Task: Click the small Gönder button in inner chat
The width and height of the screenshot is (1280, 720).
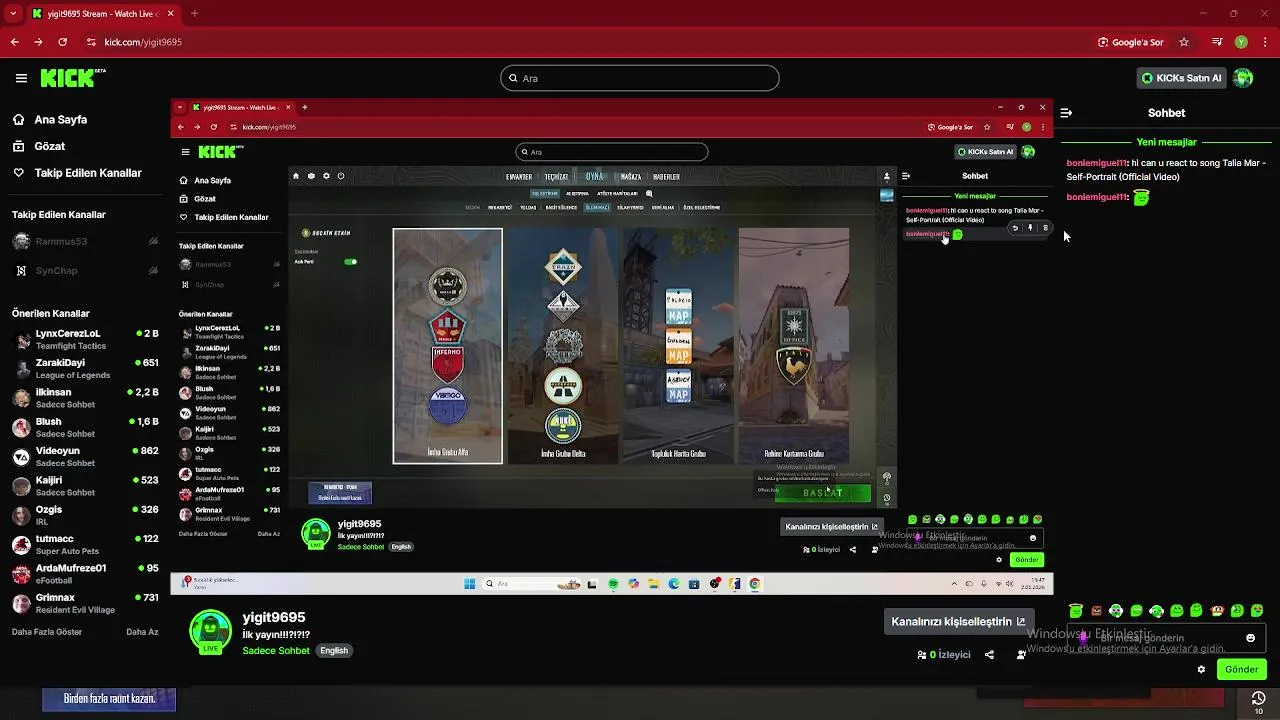Action: pyautogui.click(x=1027, y=560)
